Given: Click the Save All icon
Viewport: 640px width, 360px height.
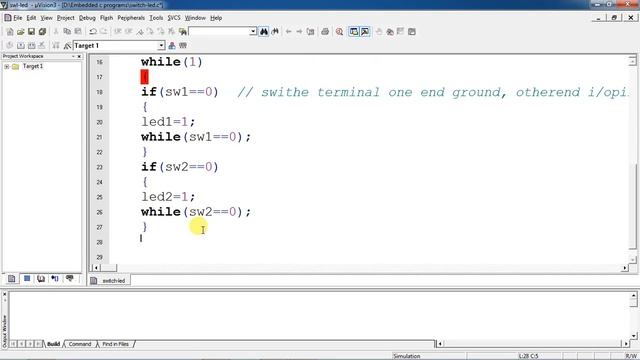Looking at the screenshot, I should point(42,31).
